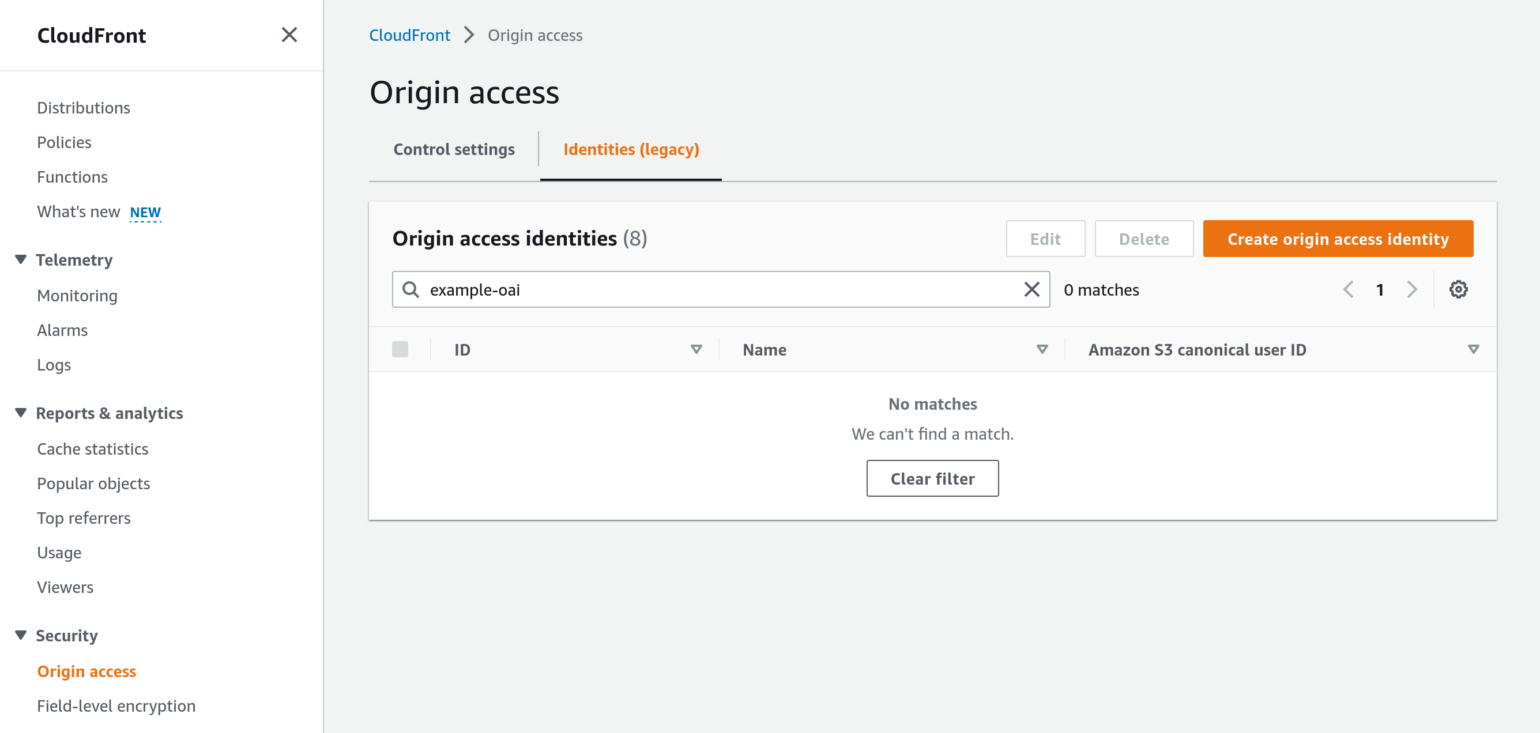Open Distributions in the sidebar

pos(84,108)
